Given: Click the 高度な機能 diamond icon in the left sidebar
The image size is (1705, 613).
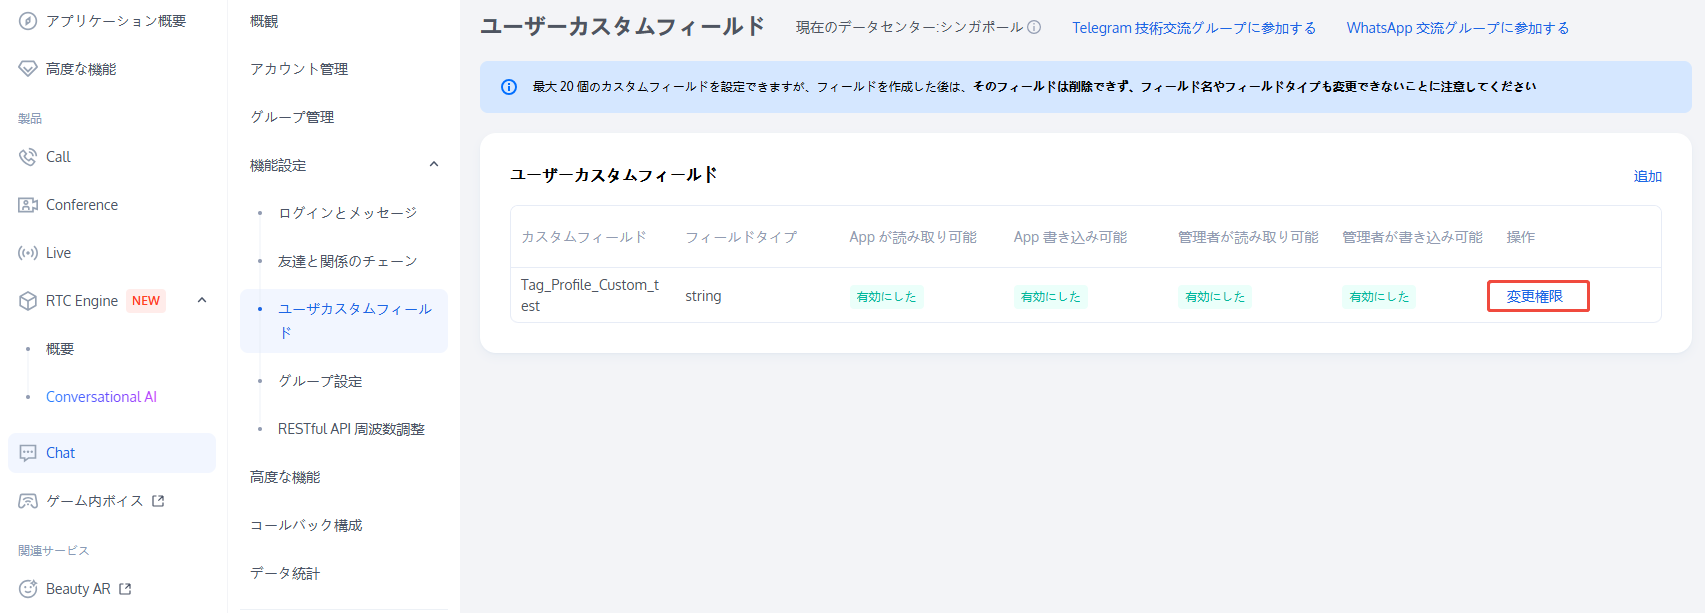Looking at the screenshot, I should 28,69.
